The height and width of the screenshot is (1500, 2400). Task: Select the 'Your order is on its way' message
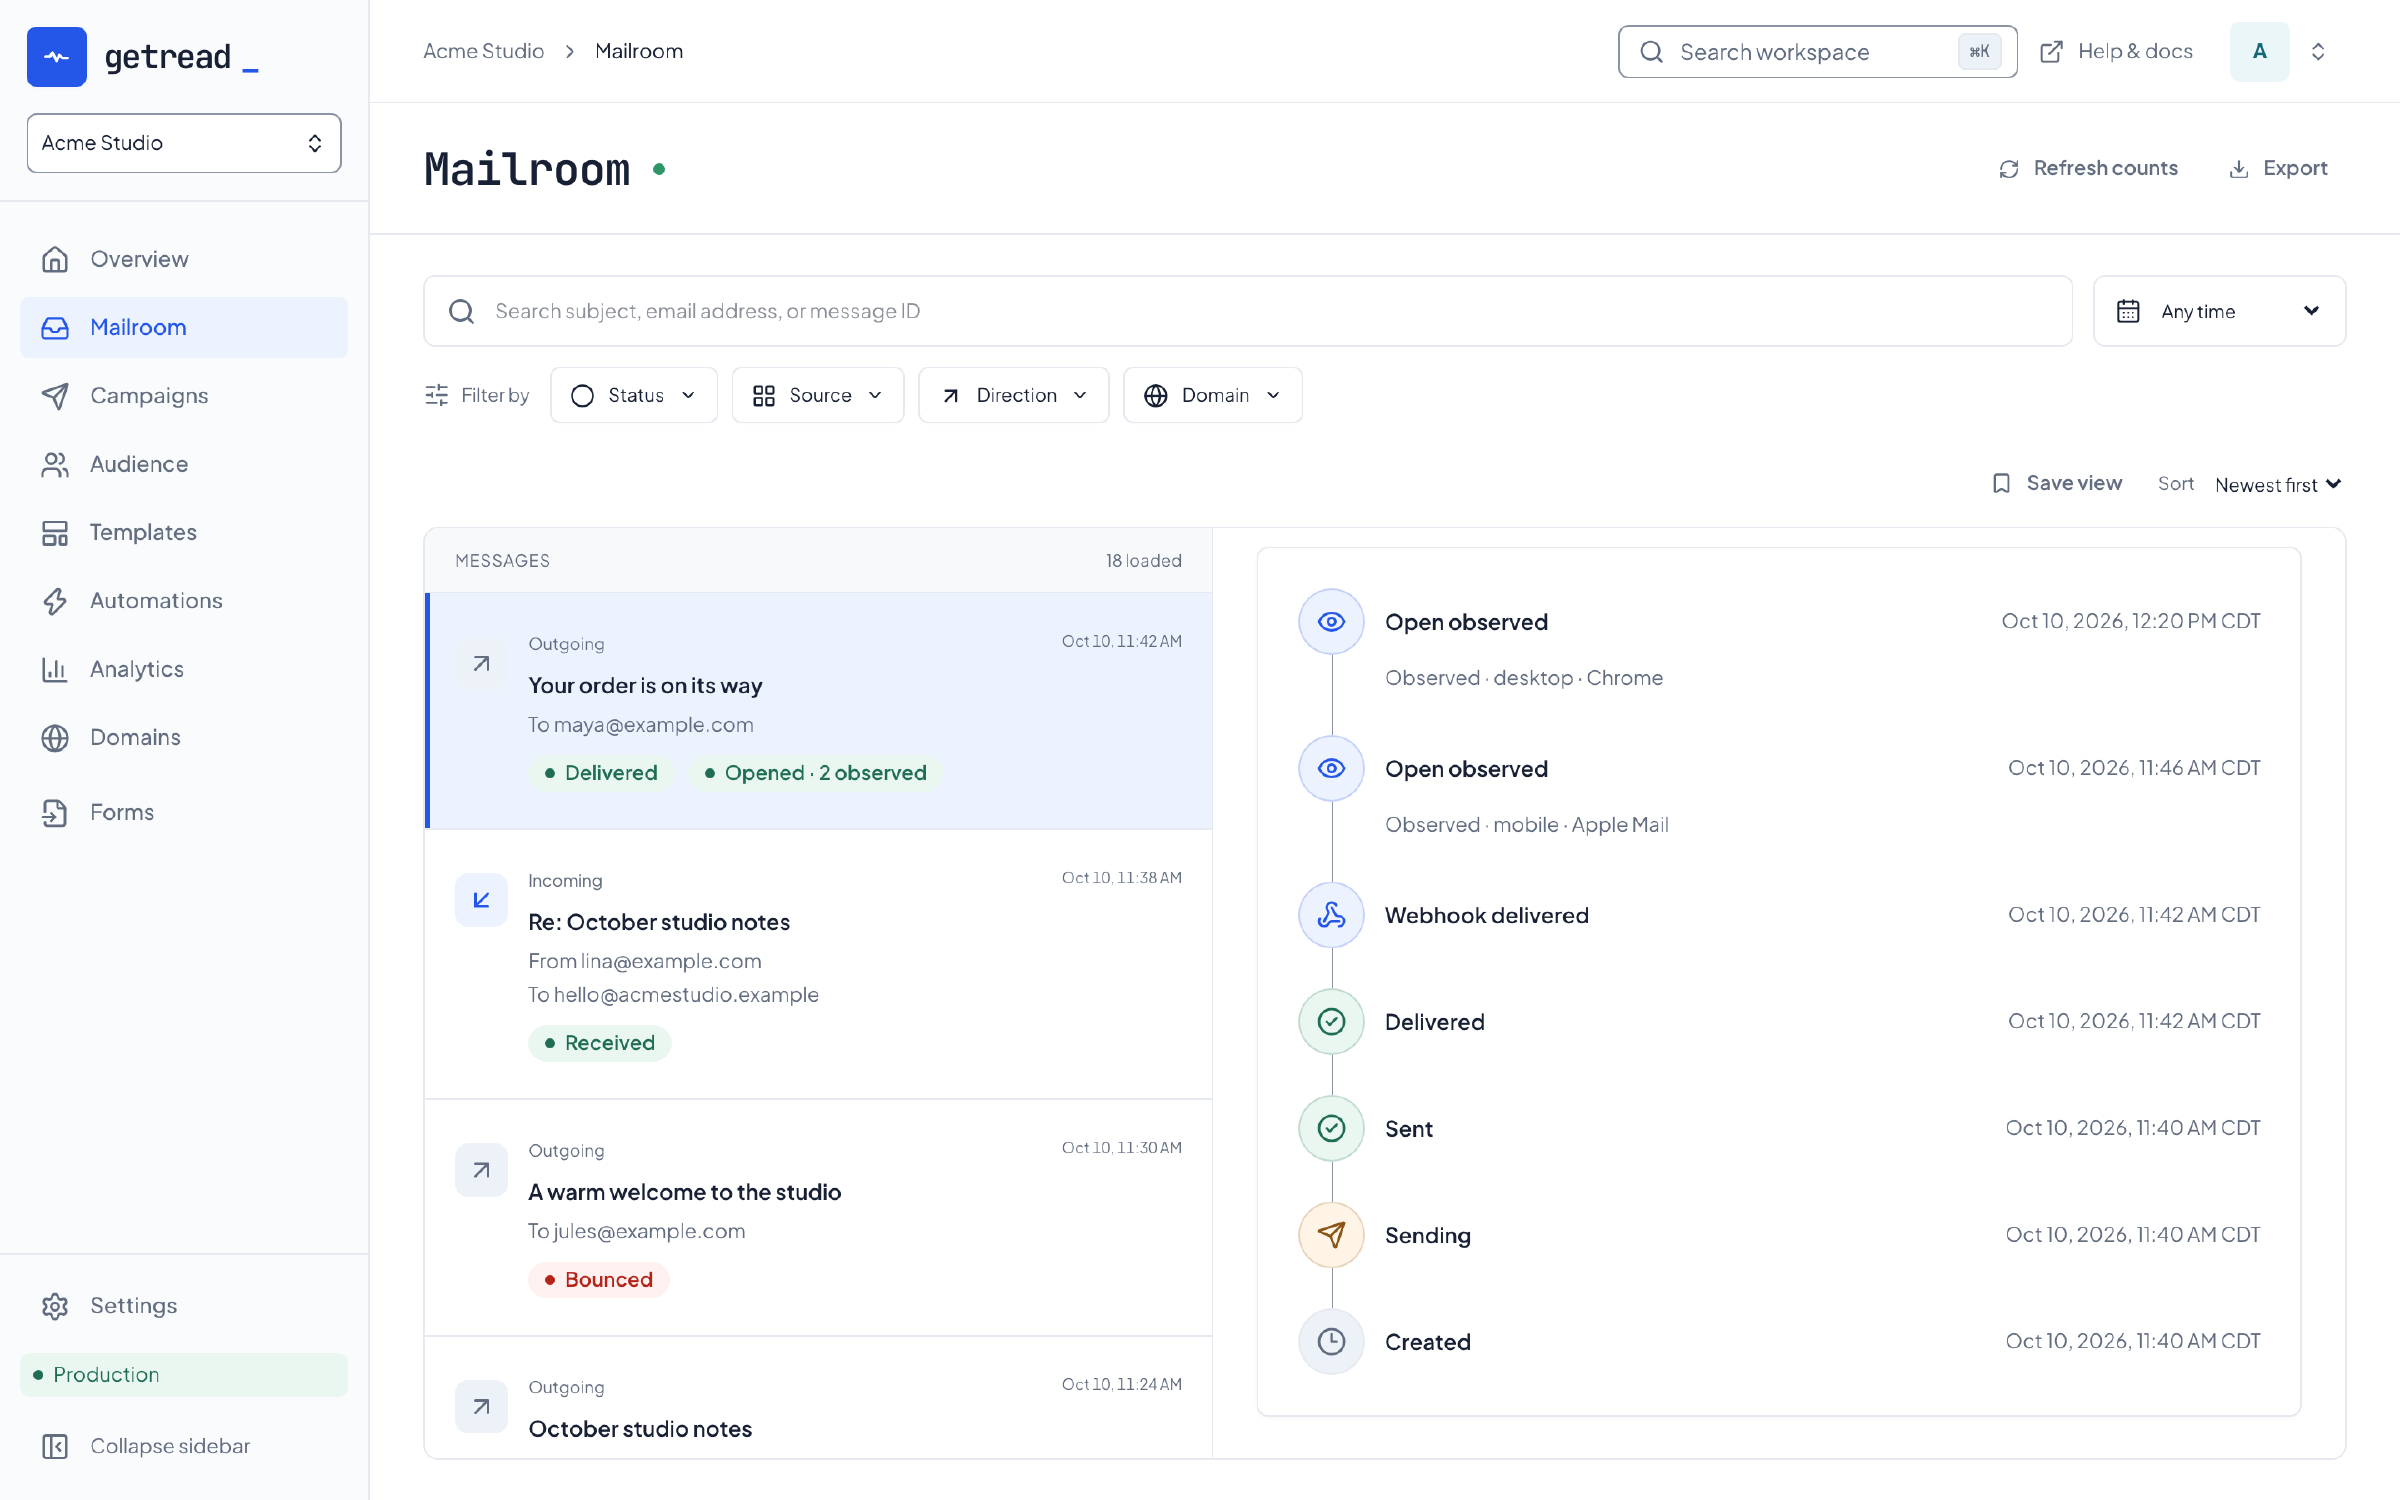click(820, 711)
